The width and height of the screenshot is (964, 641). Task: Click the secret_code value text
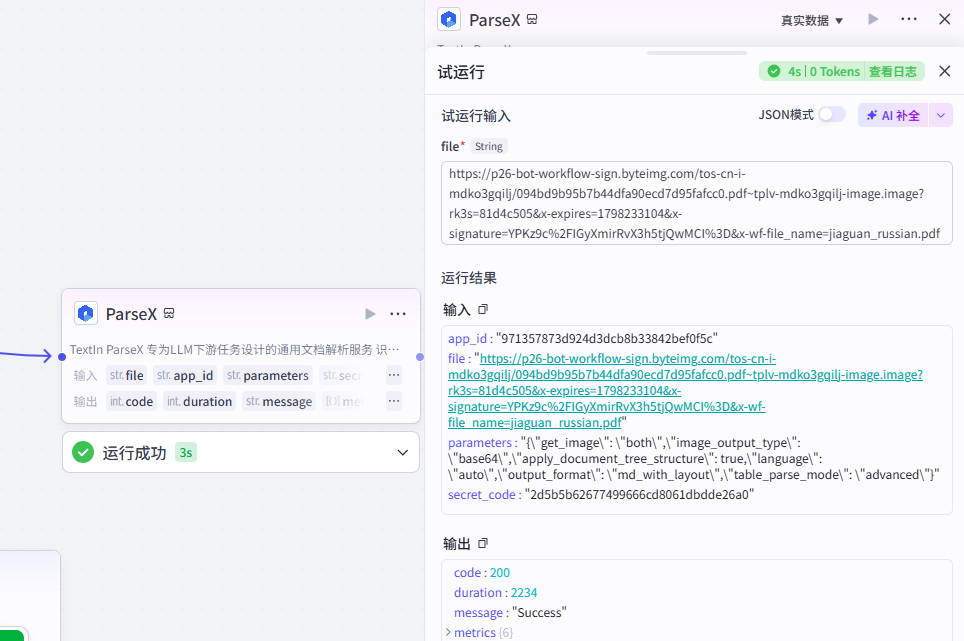639,495
